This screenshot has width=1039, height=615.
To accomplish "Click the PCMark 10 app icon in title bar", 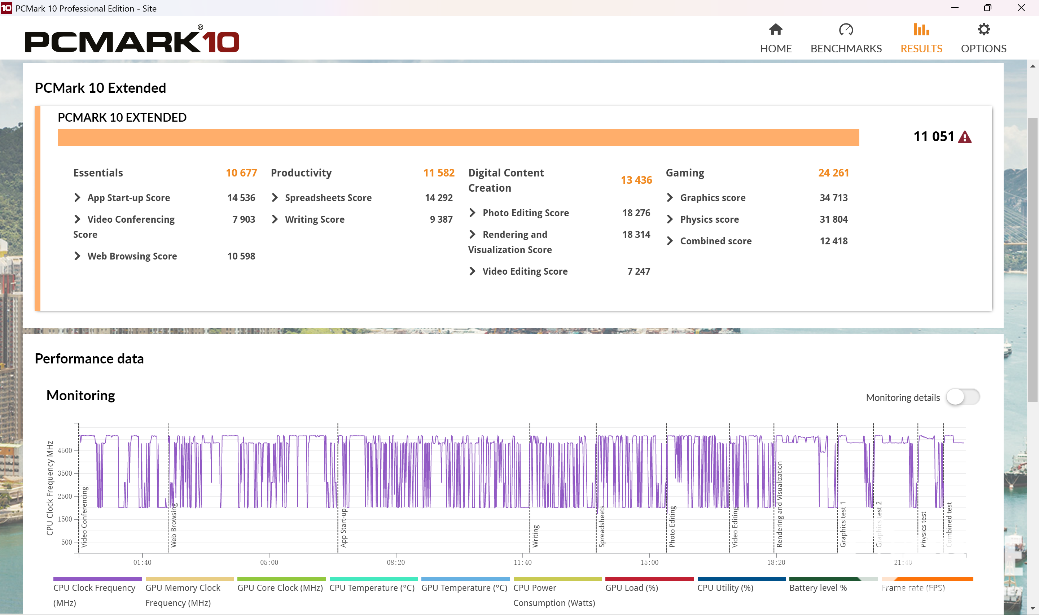I will click(7, 8).
